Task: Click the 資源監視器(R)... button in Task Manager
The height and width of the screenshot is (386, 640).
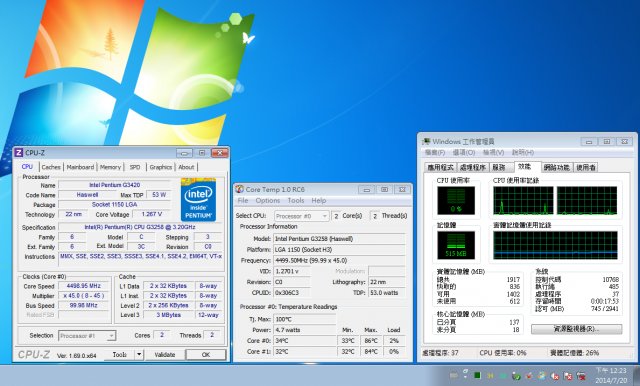Action: click(x=576, y=329)
